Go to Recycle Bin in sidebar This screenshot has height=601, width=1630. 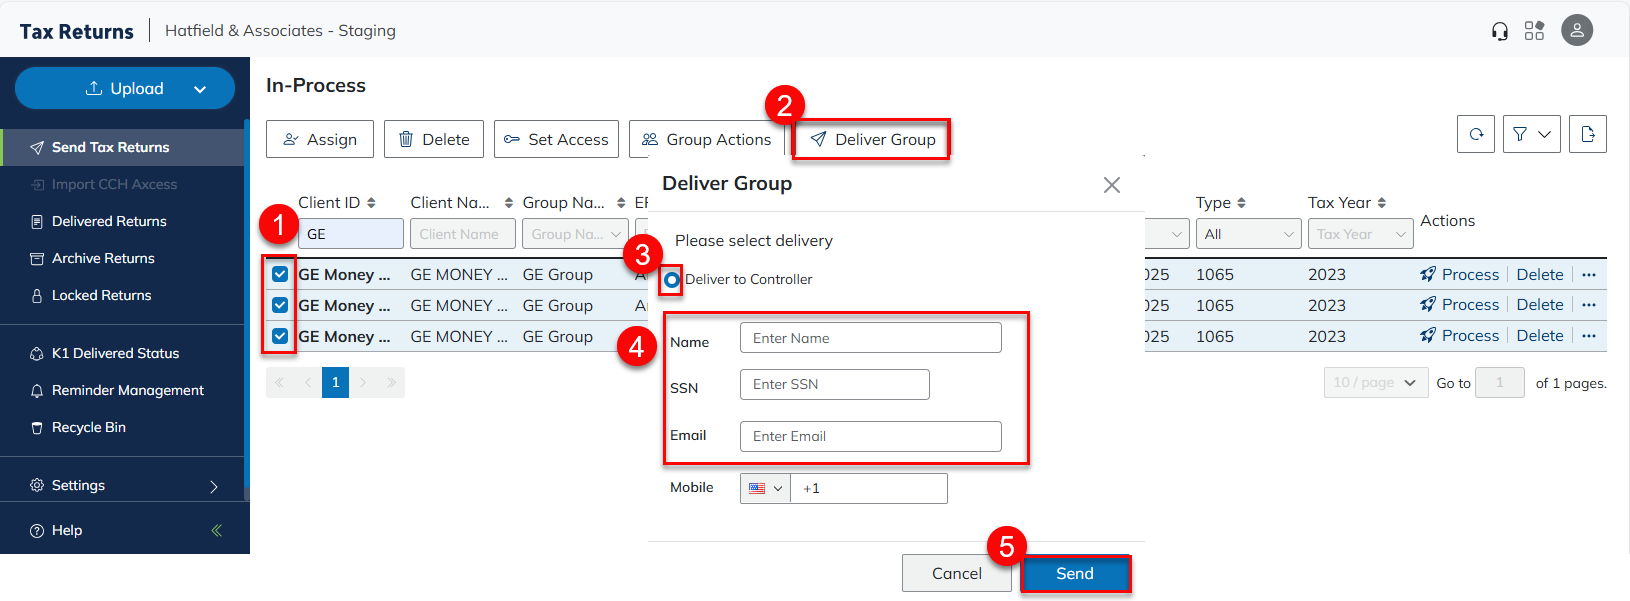pyautogui.click(x=89, y=427)
